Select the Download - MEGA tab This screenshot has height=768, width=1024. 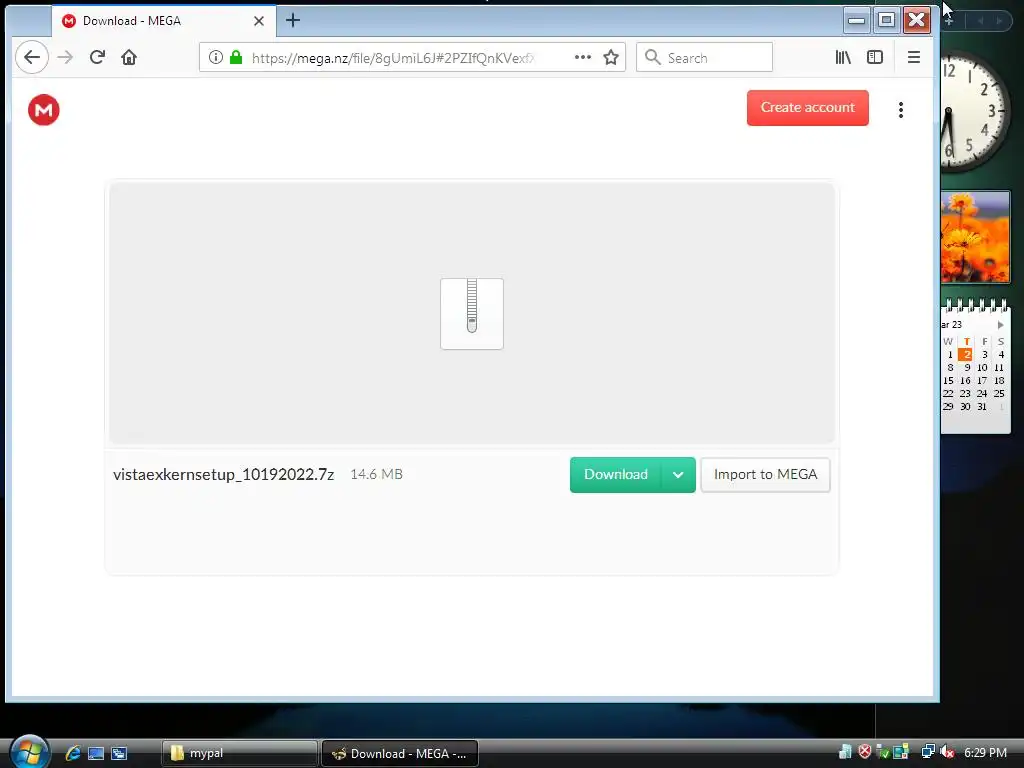[163, 21]
